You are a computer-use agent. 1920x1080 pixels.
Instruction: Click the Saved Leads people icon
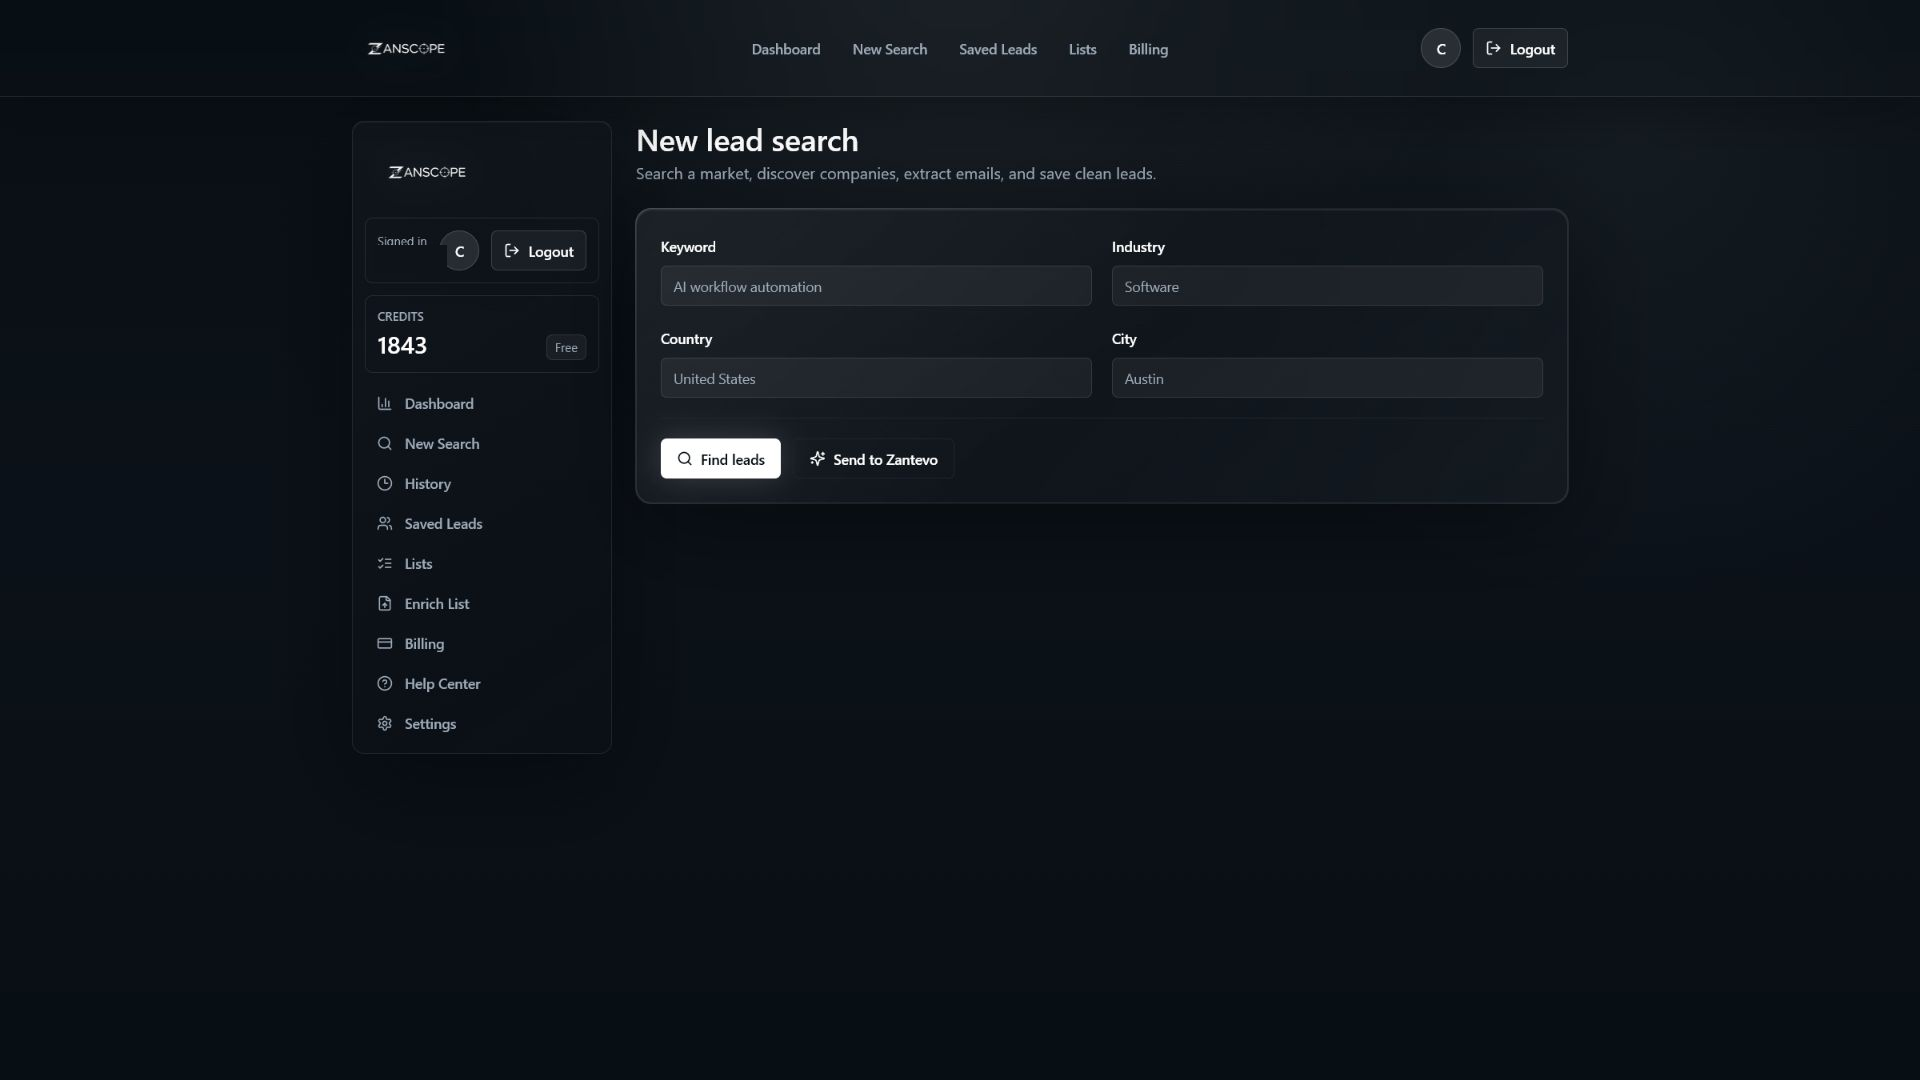tap(384, 524)
